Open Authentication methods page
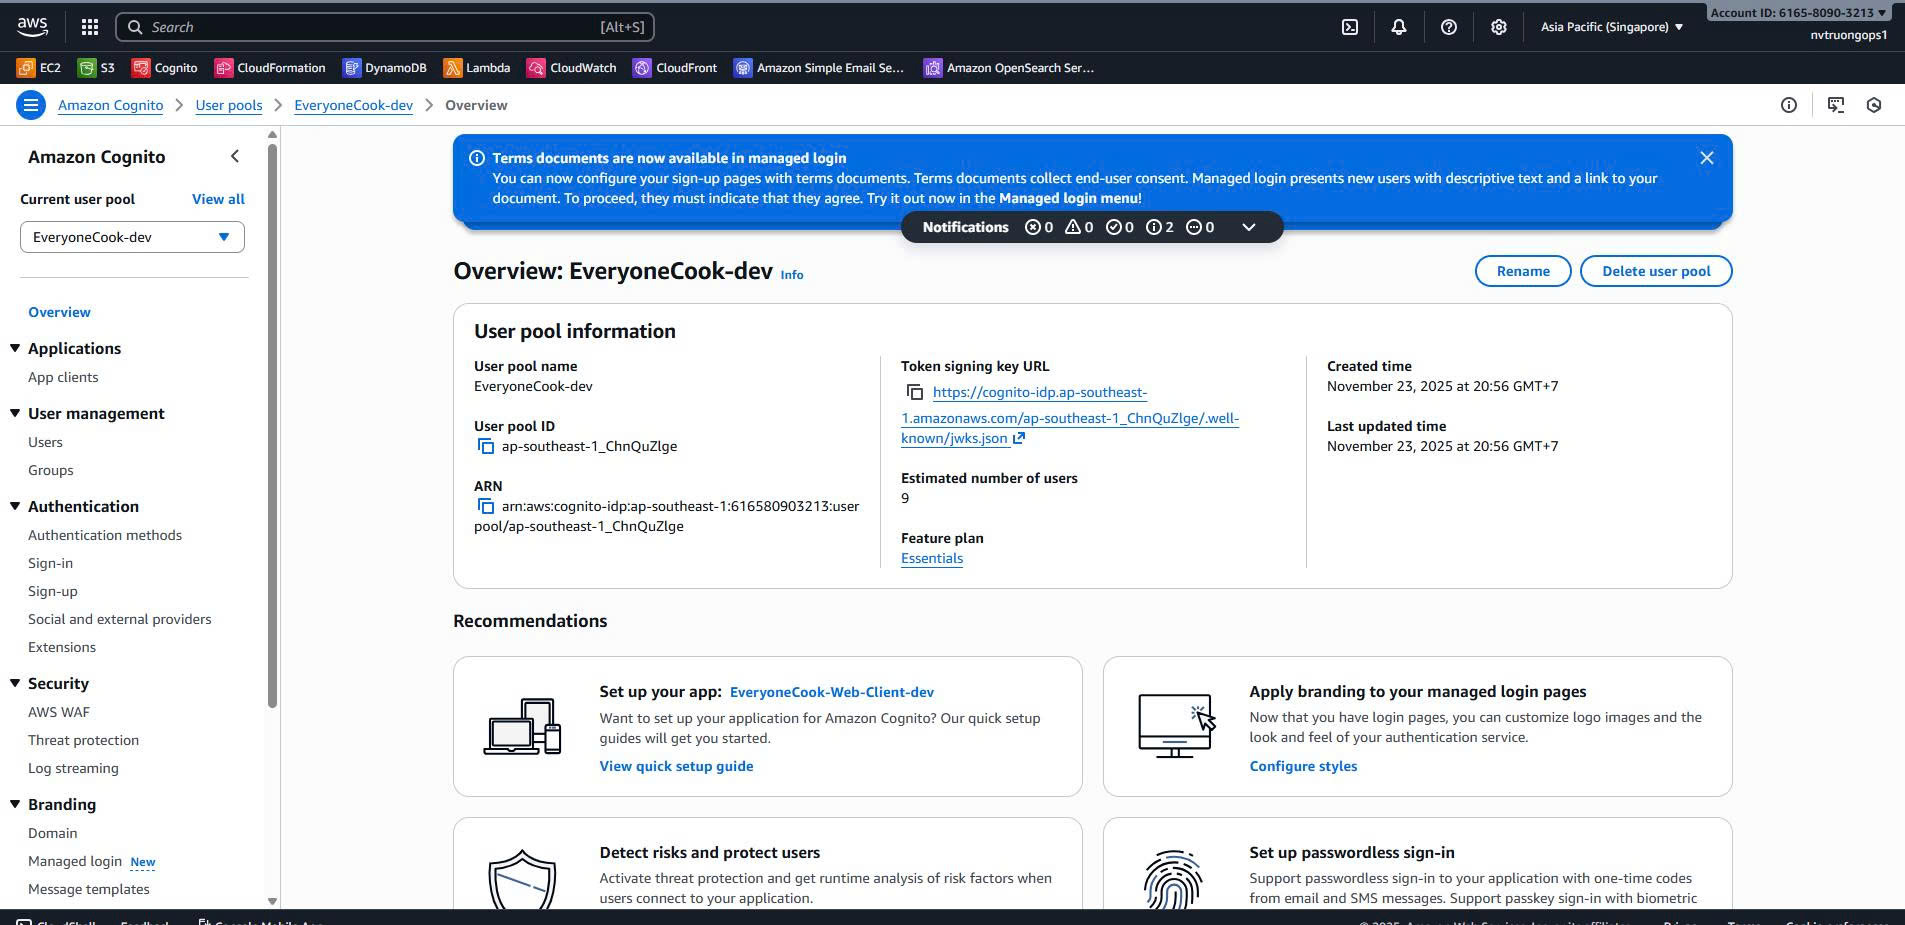1905x925 pixels. (x=105, y=535)
